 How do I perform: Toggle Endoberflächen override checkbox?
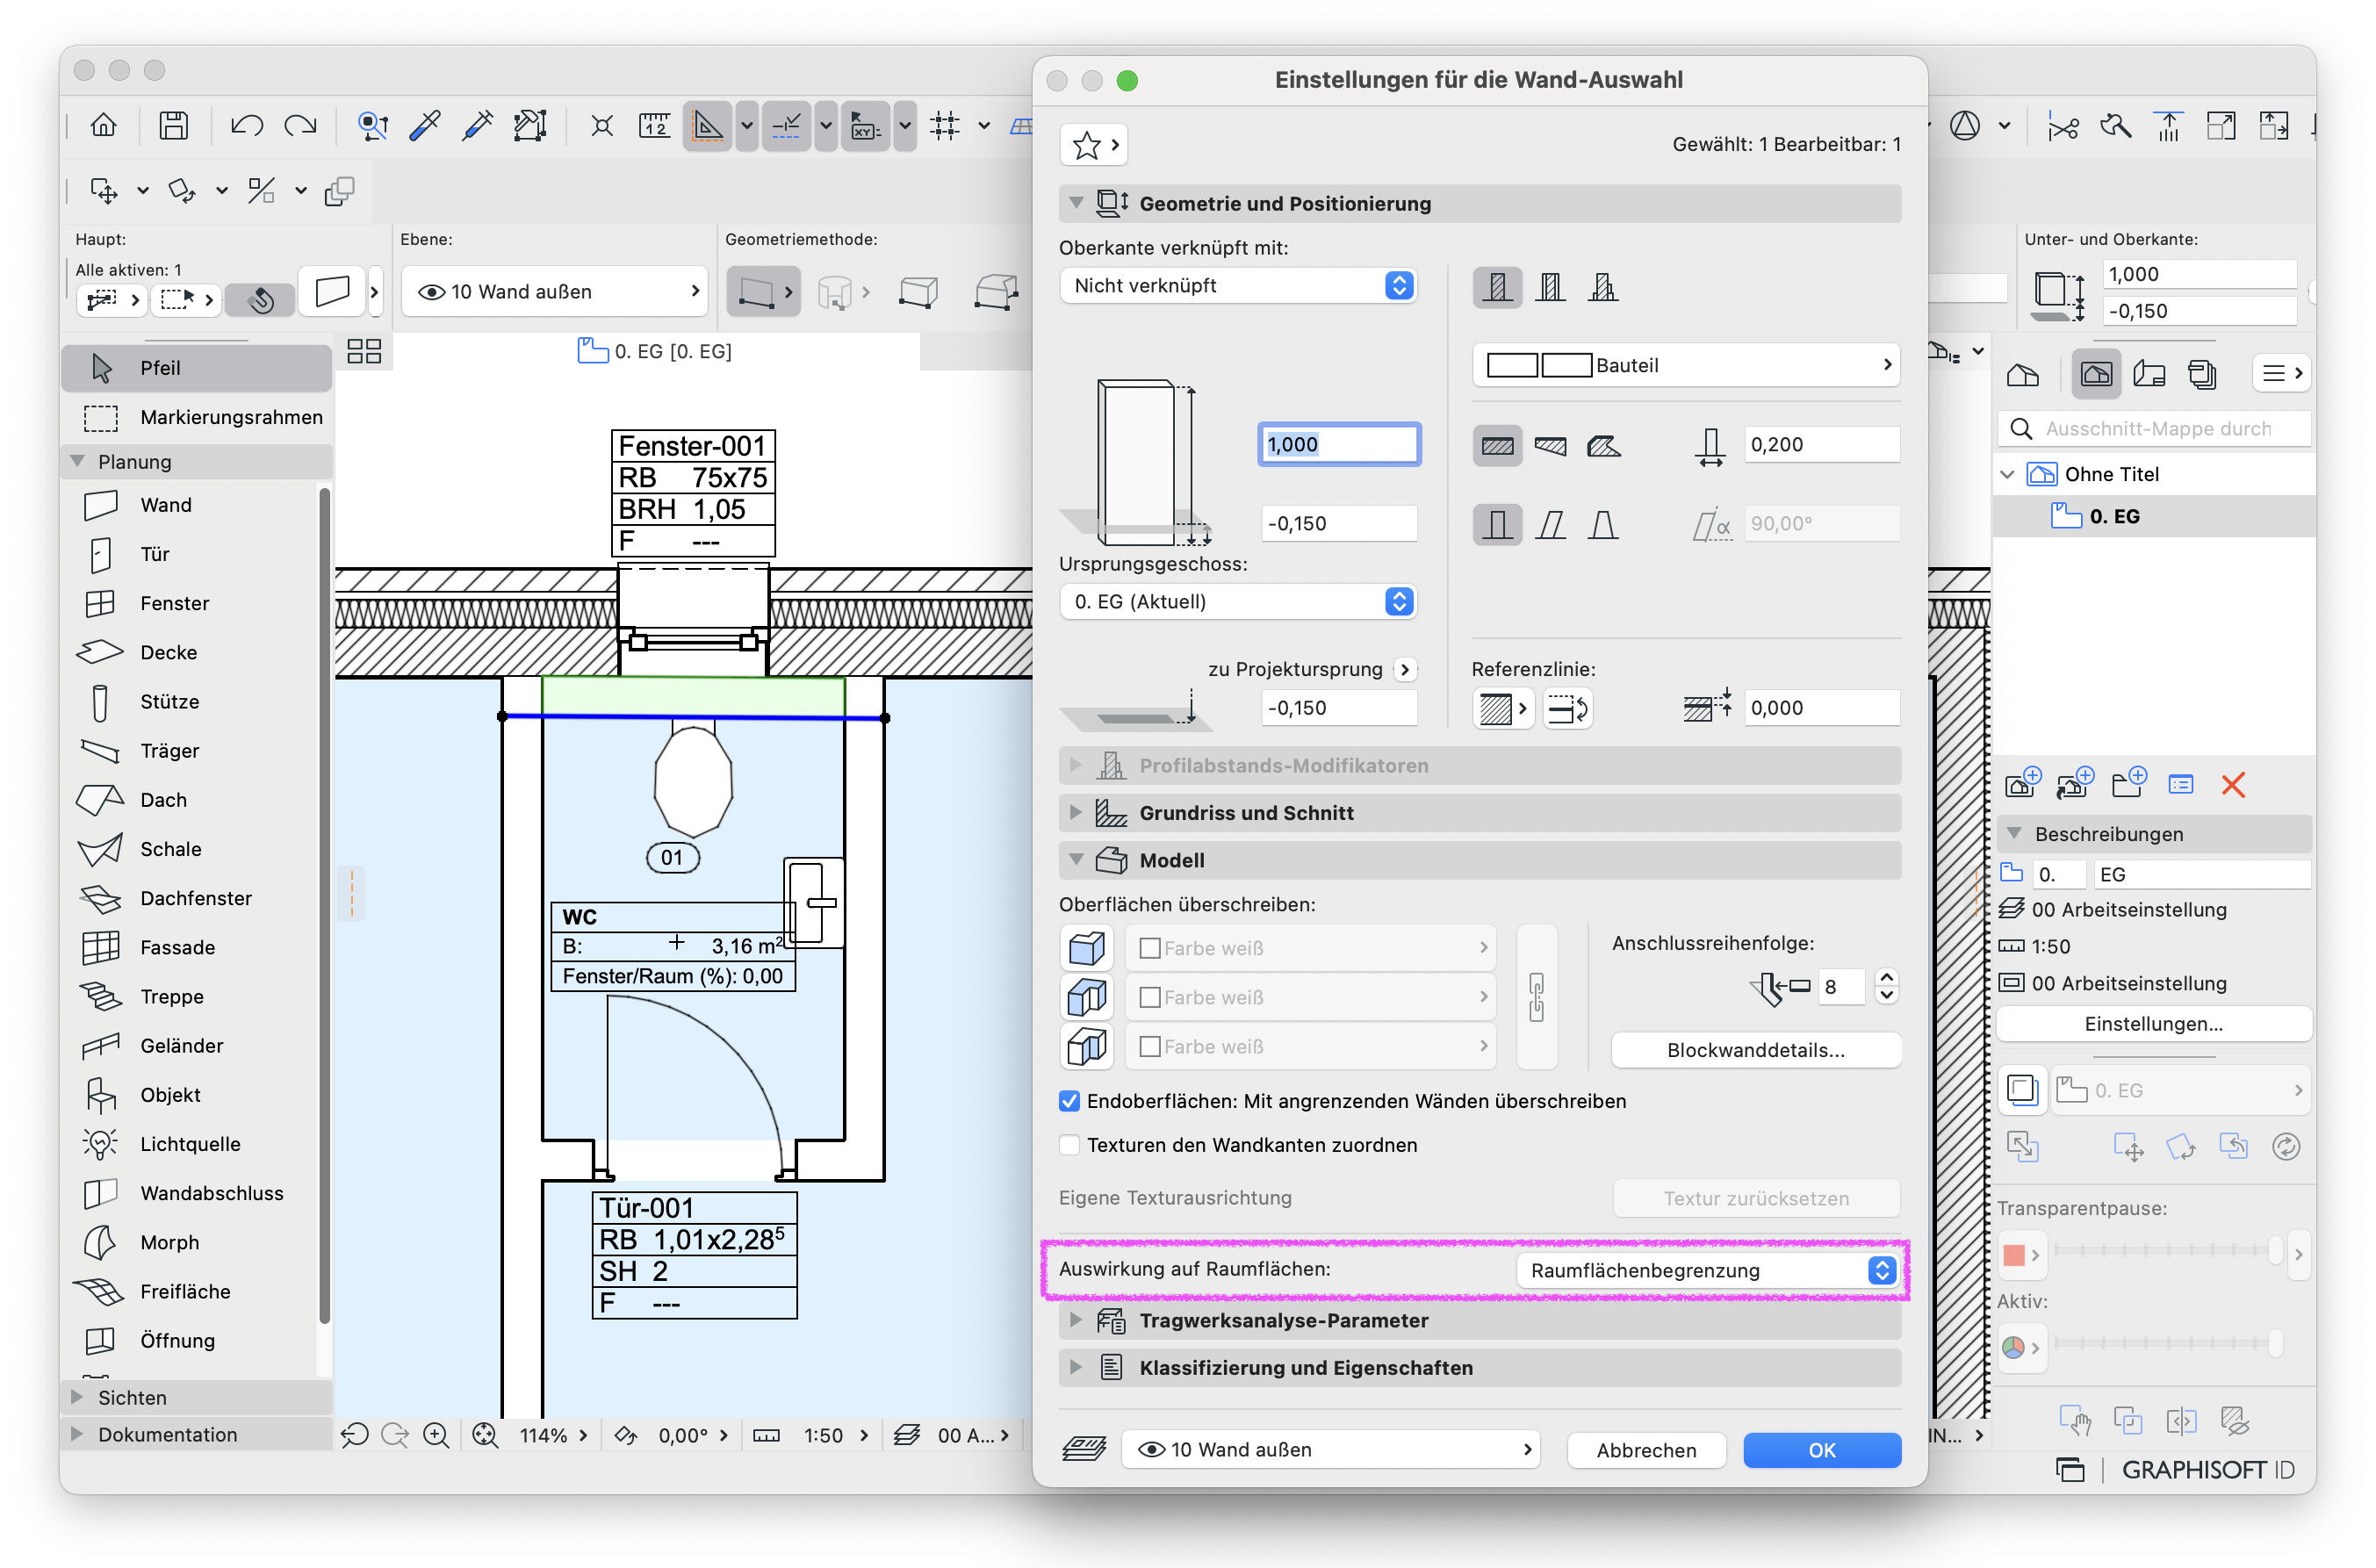(x=1069, y=1101)
